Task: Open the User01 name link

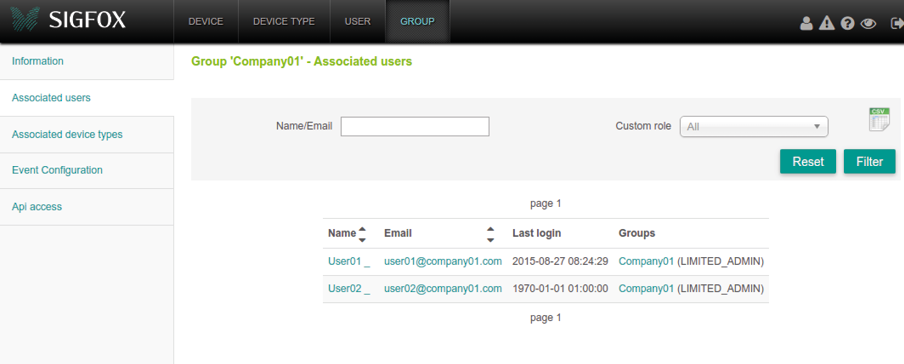Action: pos(349,261)
